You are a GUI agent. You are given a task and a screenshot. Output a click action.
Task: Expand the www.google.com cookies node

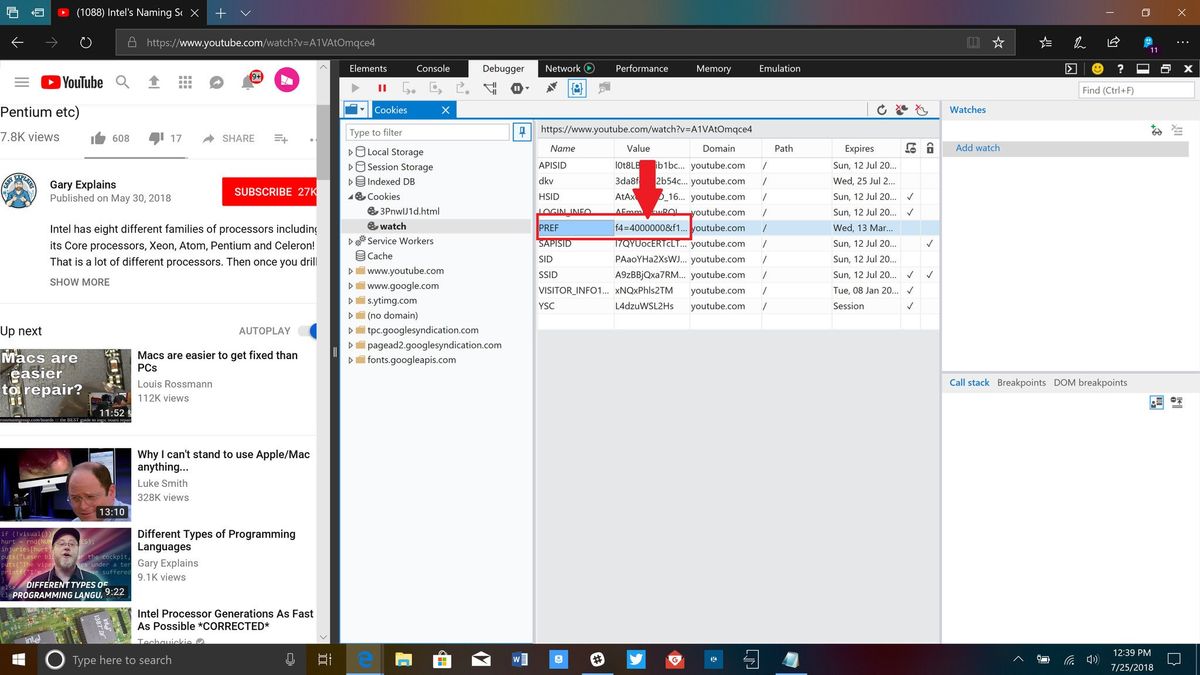click(x=350, y=285)
